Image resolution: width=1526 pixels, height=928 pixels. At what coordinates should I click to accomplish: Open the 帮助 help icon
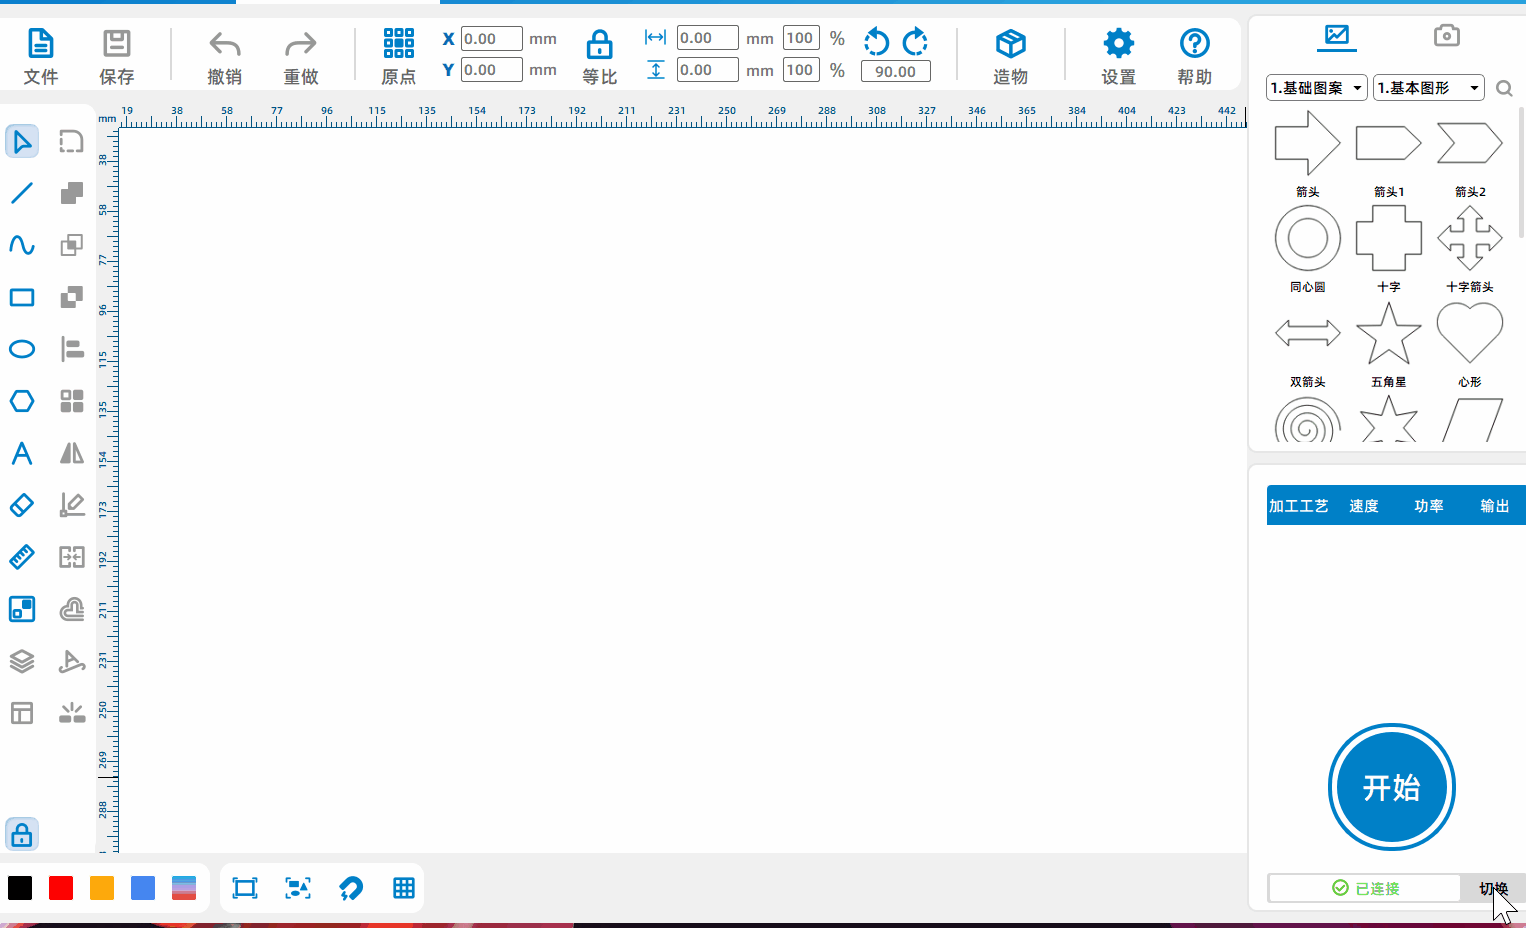(1195, 56)
